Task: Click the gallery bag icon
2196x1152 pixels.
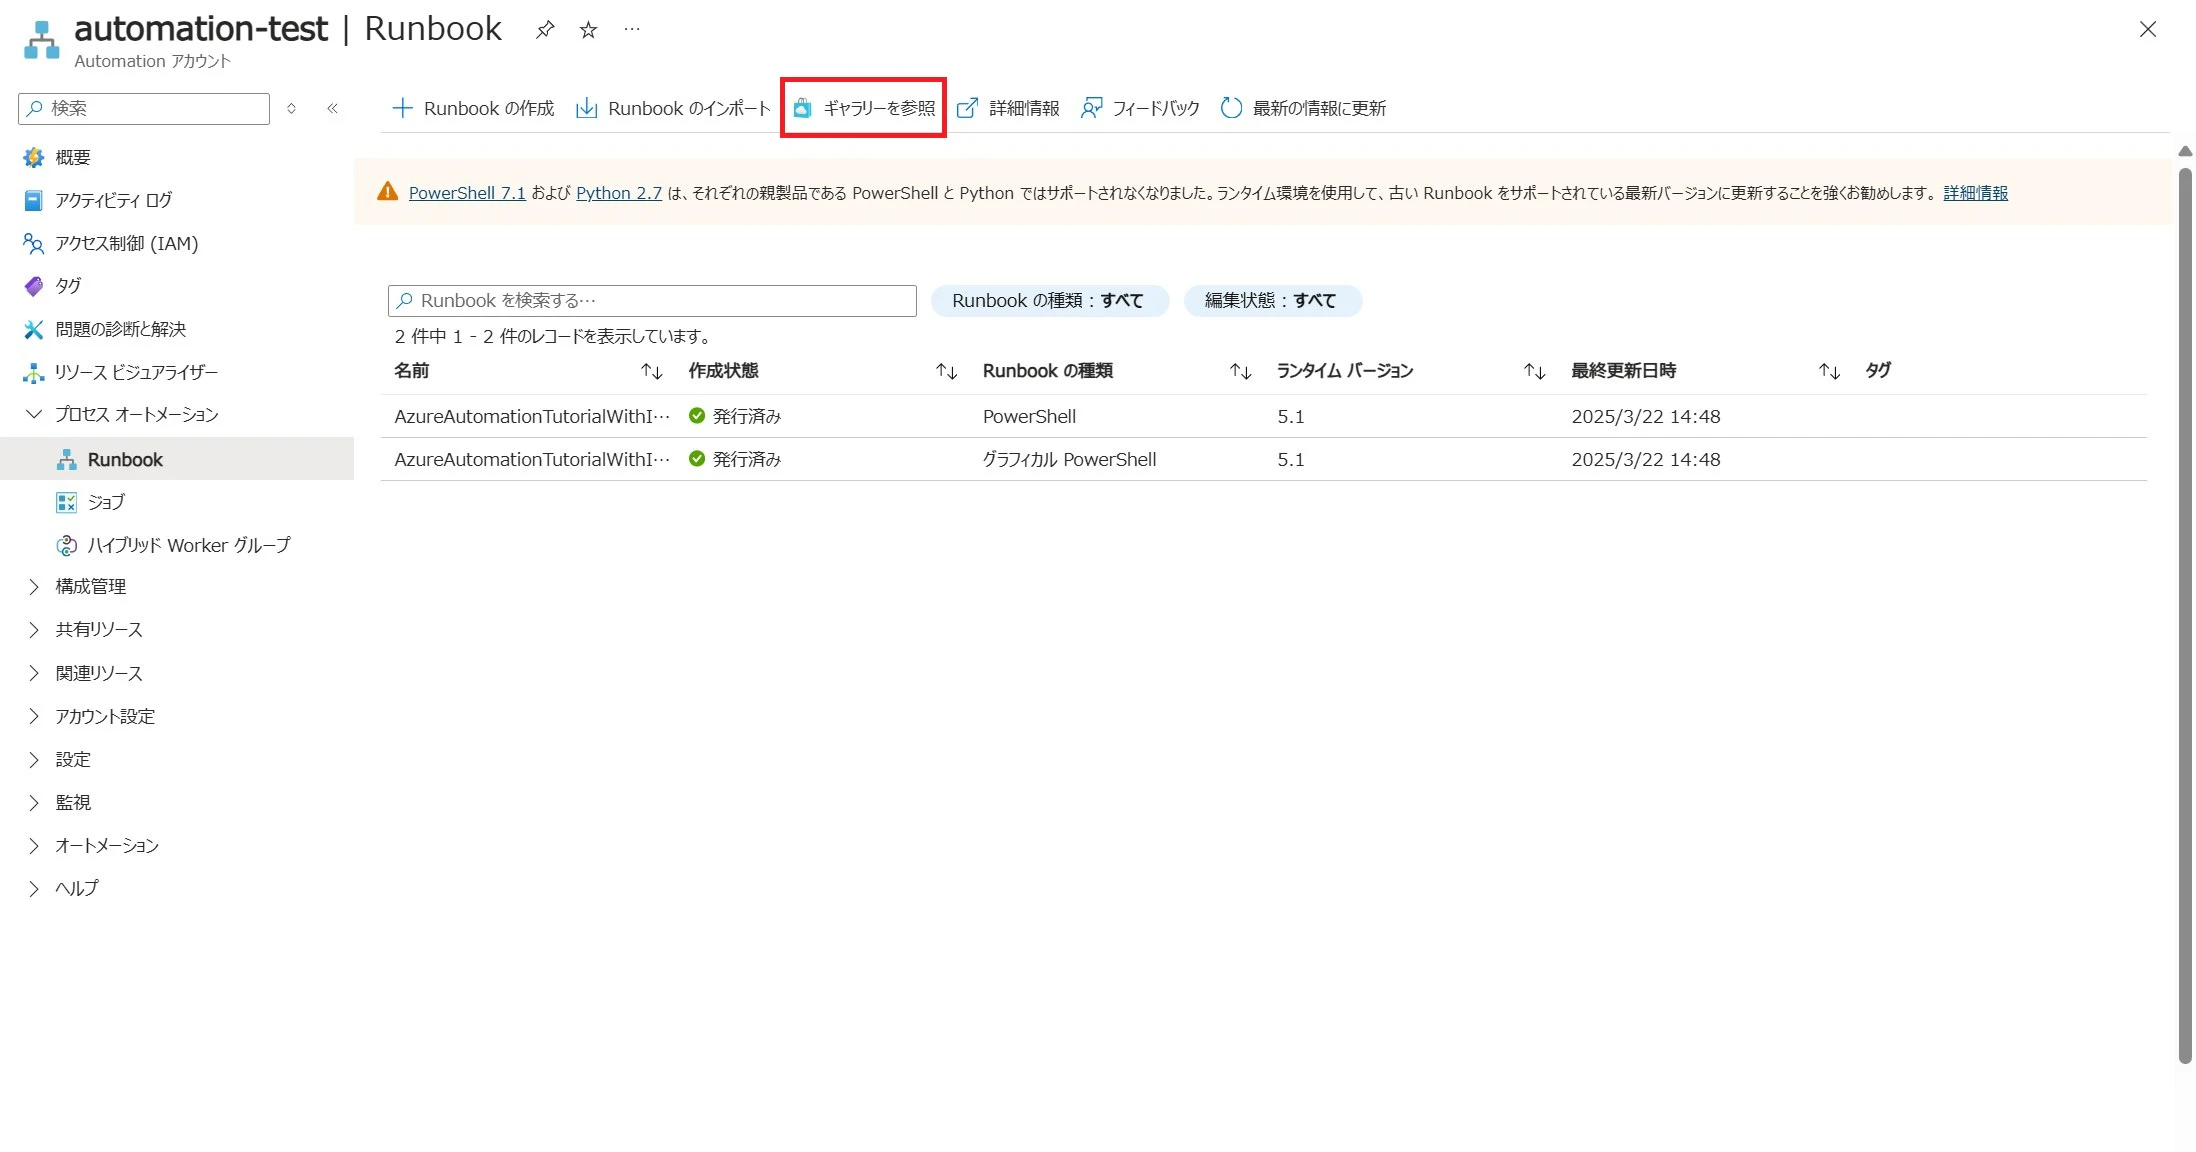Action: coord(802,108)
